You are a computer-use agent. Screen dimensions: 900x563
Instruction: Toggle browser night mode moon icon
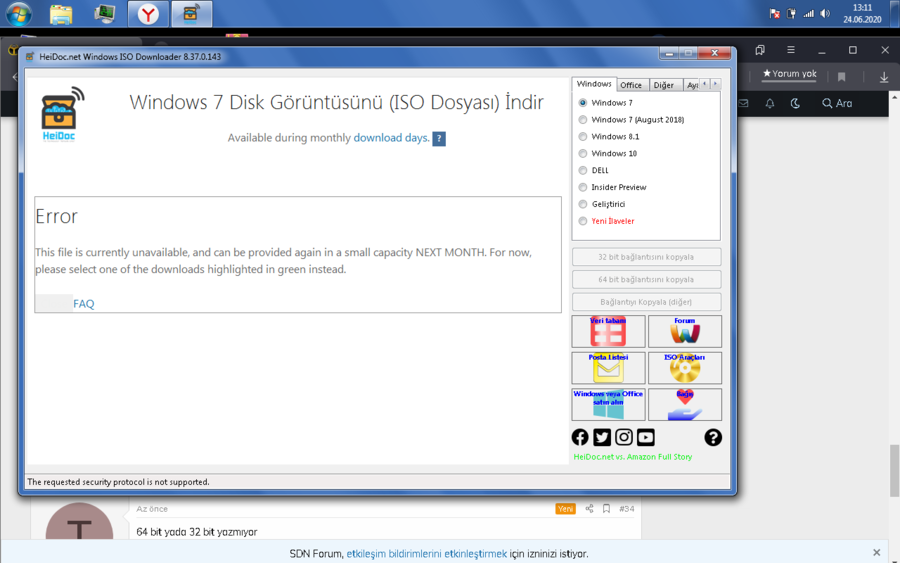[x=795, y=103]
